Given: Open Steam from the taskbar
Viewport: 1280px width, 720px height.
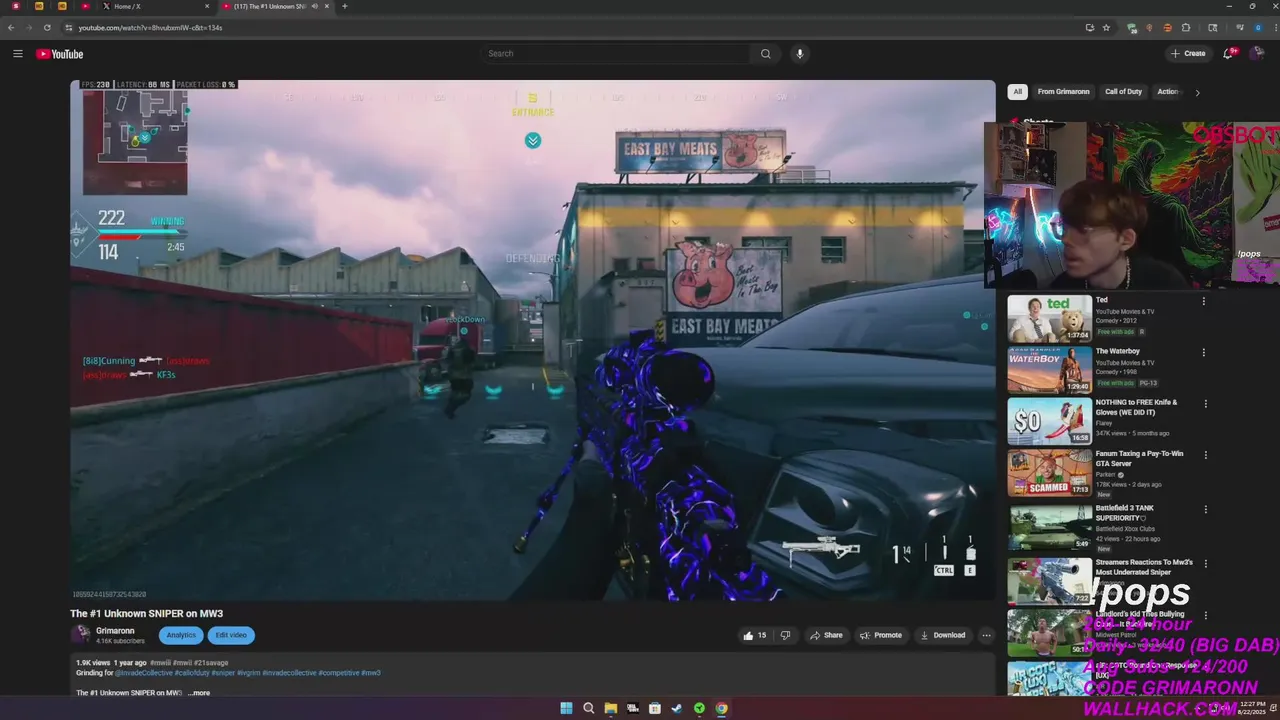Looking at the screenshot, I should point(677,708).
